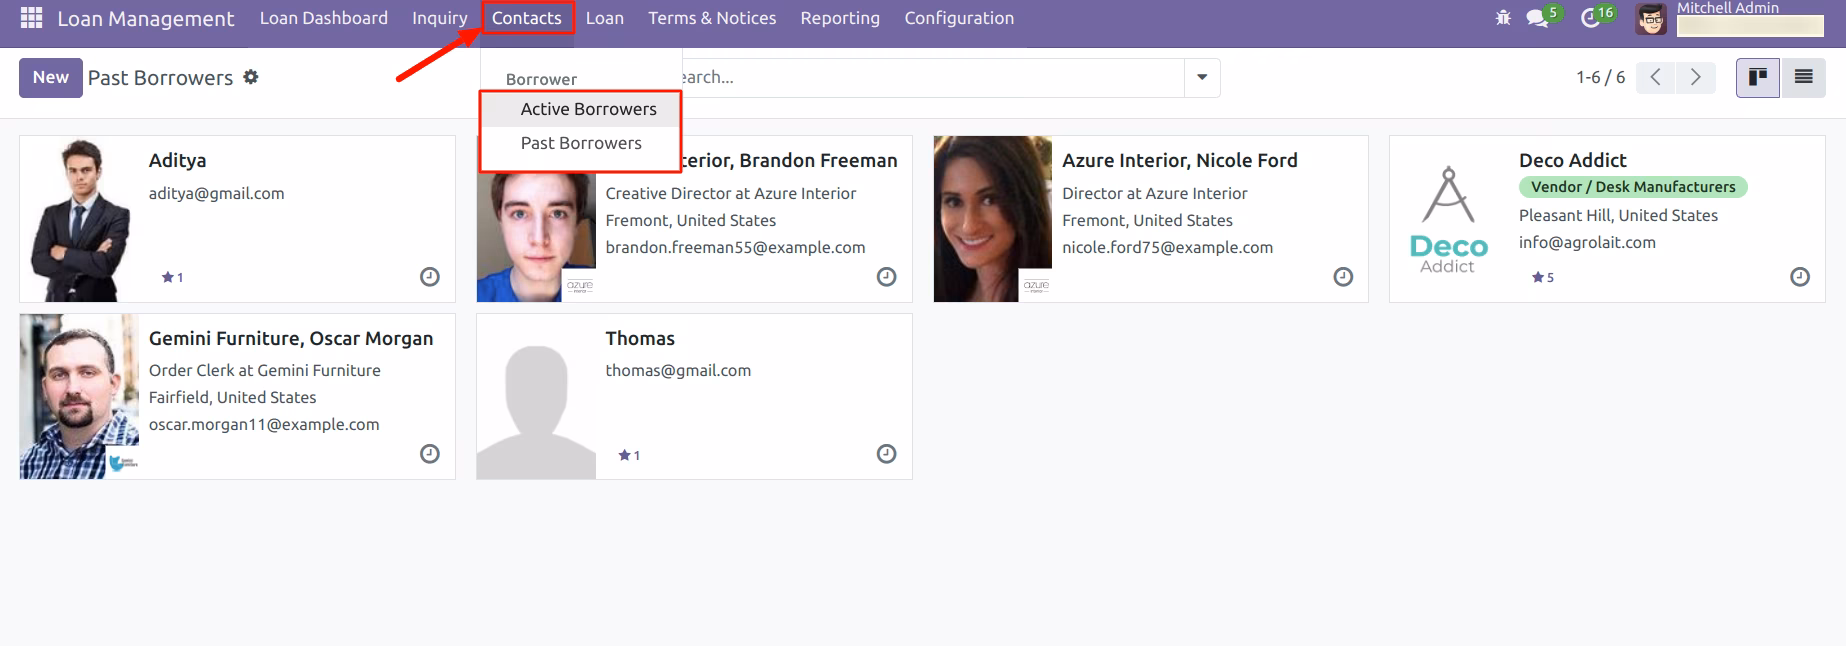Click Loan Management app title
The width and height of the screenshot is (1846, 646).
click(x=146, y=18)
